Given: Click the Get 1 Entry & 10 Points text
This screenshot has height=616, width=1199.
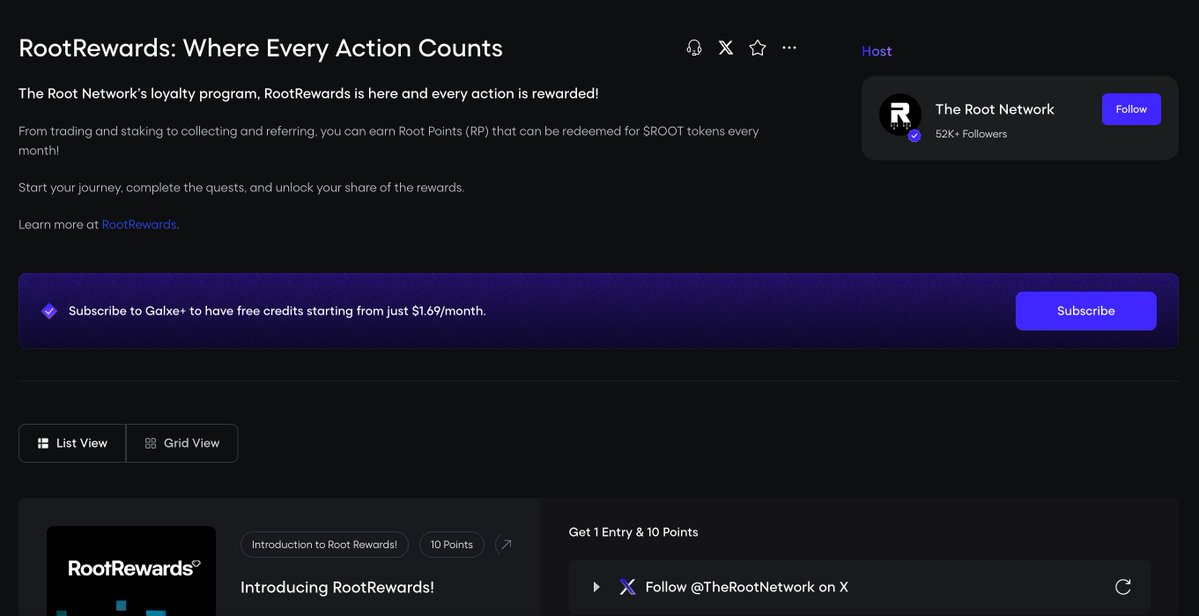Looking at the screenshot, I should 633,532.
